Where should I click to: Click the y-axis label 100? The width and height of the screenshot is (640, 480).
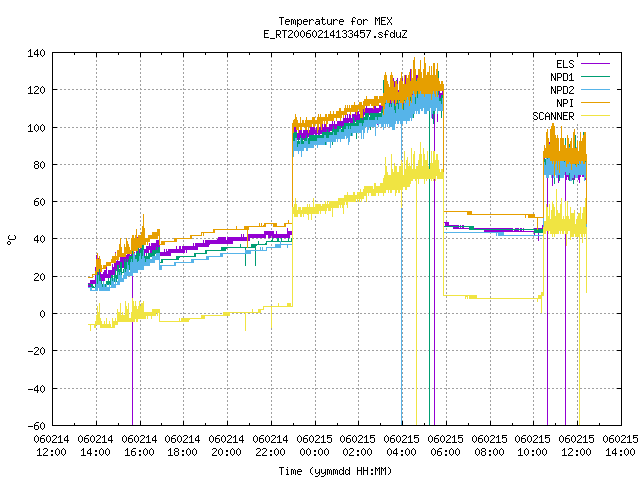coord(36,128)
